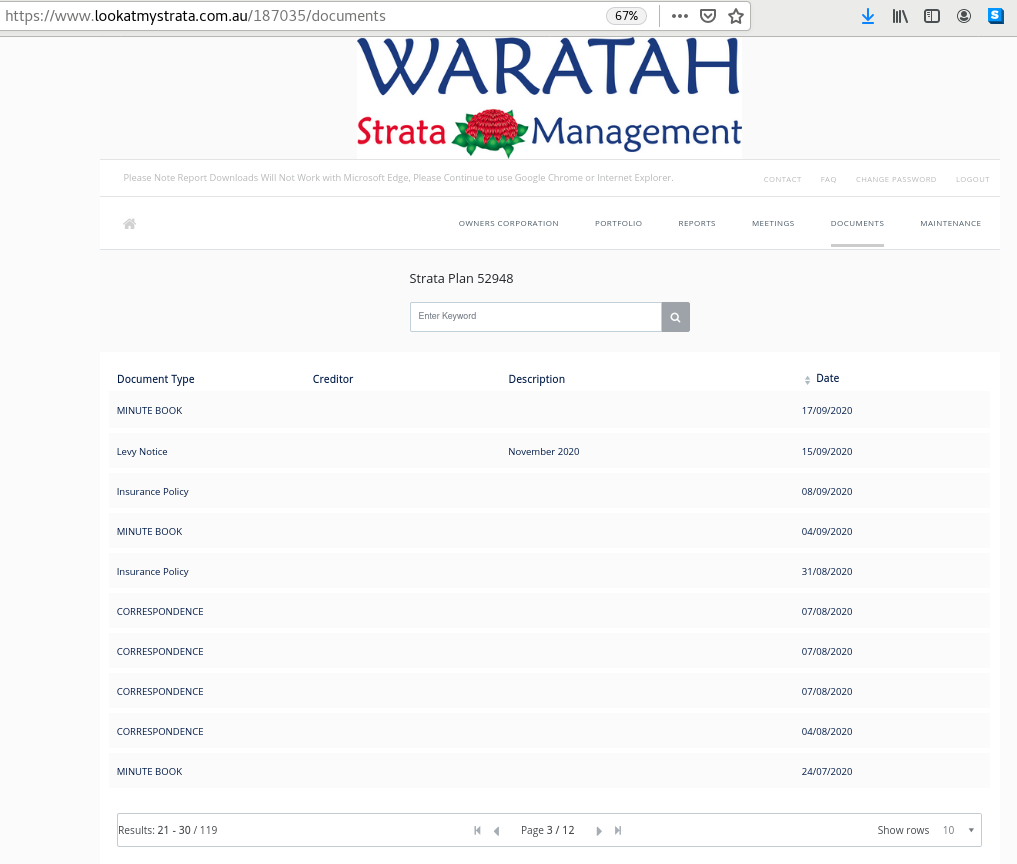Click the Page 3 / 12 indicator
The height and width of the screenshot is (864, 1017).
pos(547,830)
